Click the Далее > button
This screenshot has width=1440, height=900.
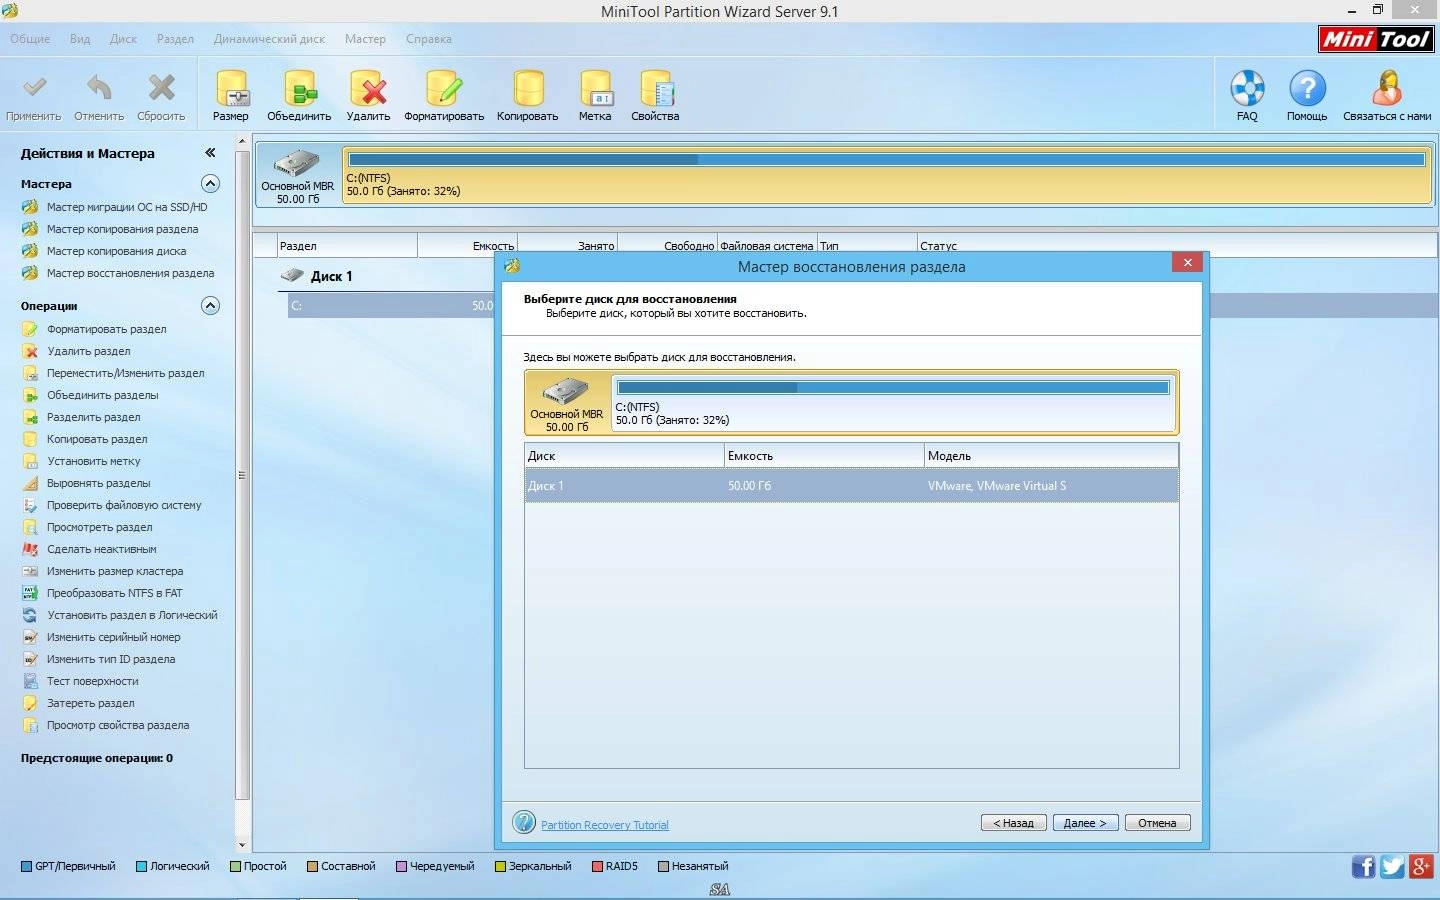[x=1085, y=823]
